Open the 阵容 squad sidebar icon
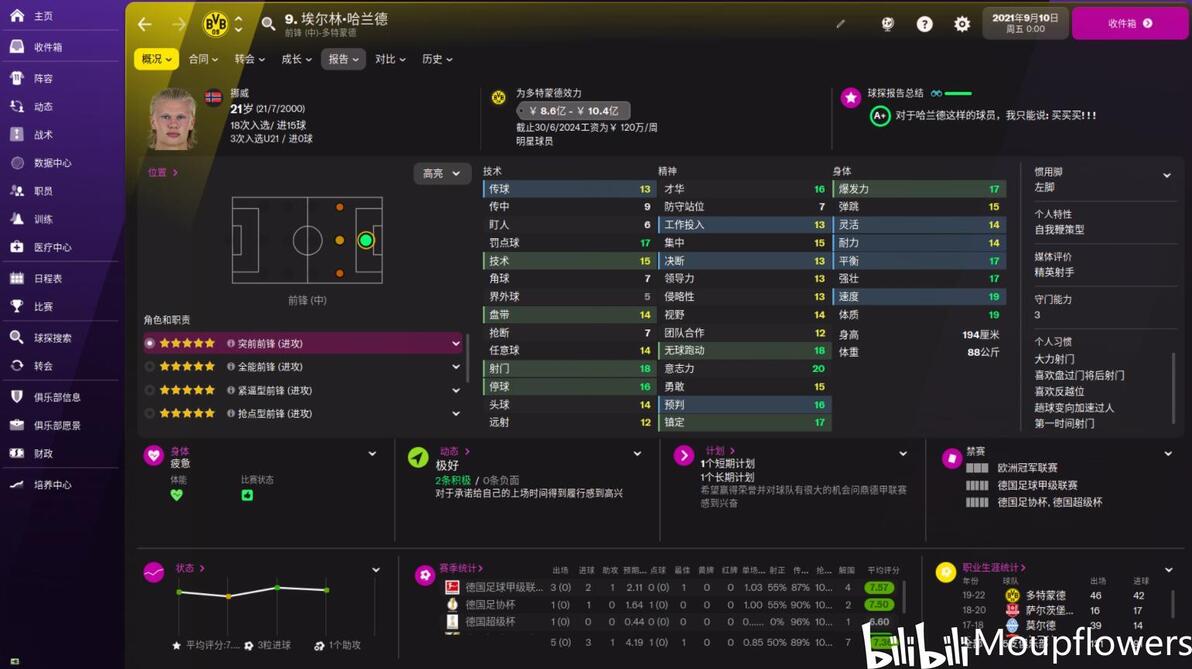This screenshot has width=1192, height=669. [17, 78]
